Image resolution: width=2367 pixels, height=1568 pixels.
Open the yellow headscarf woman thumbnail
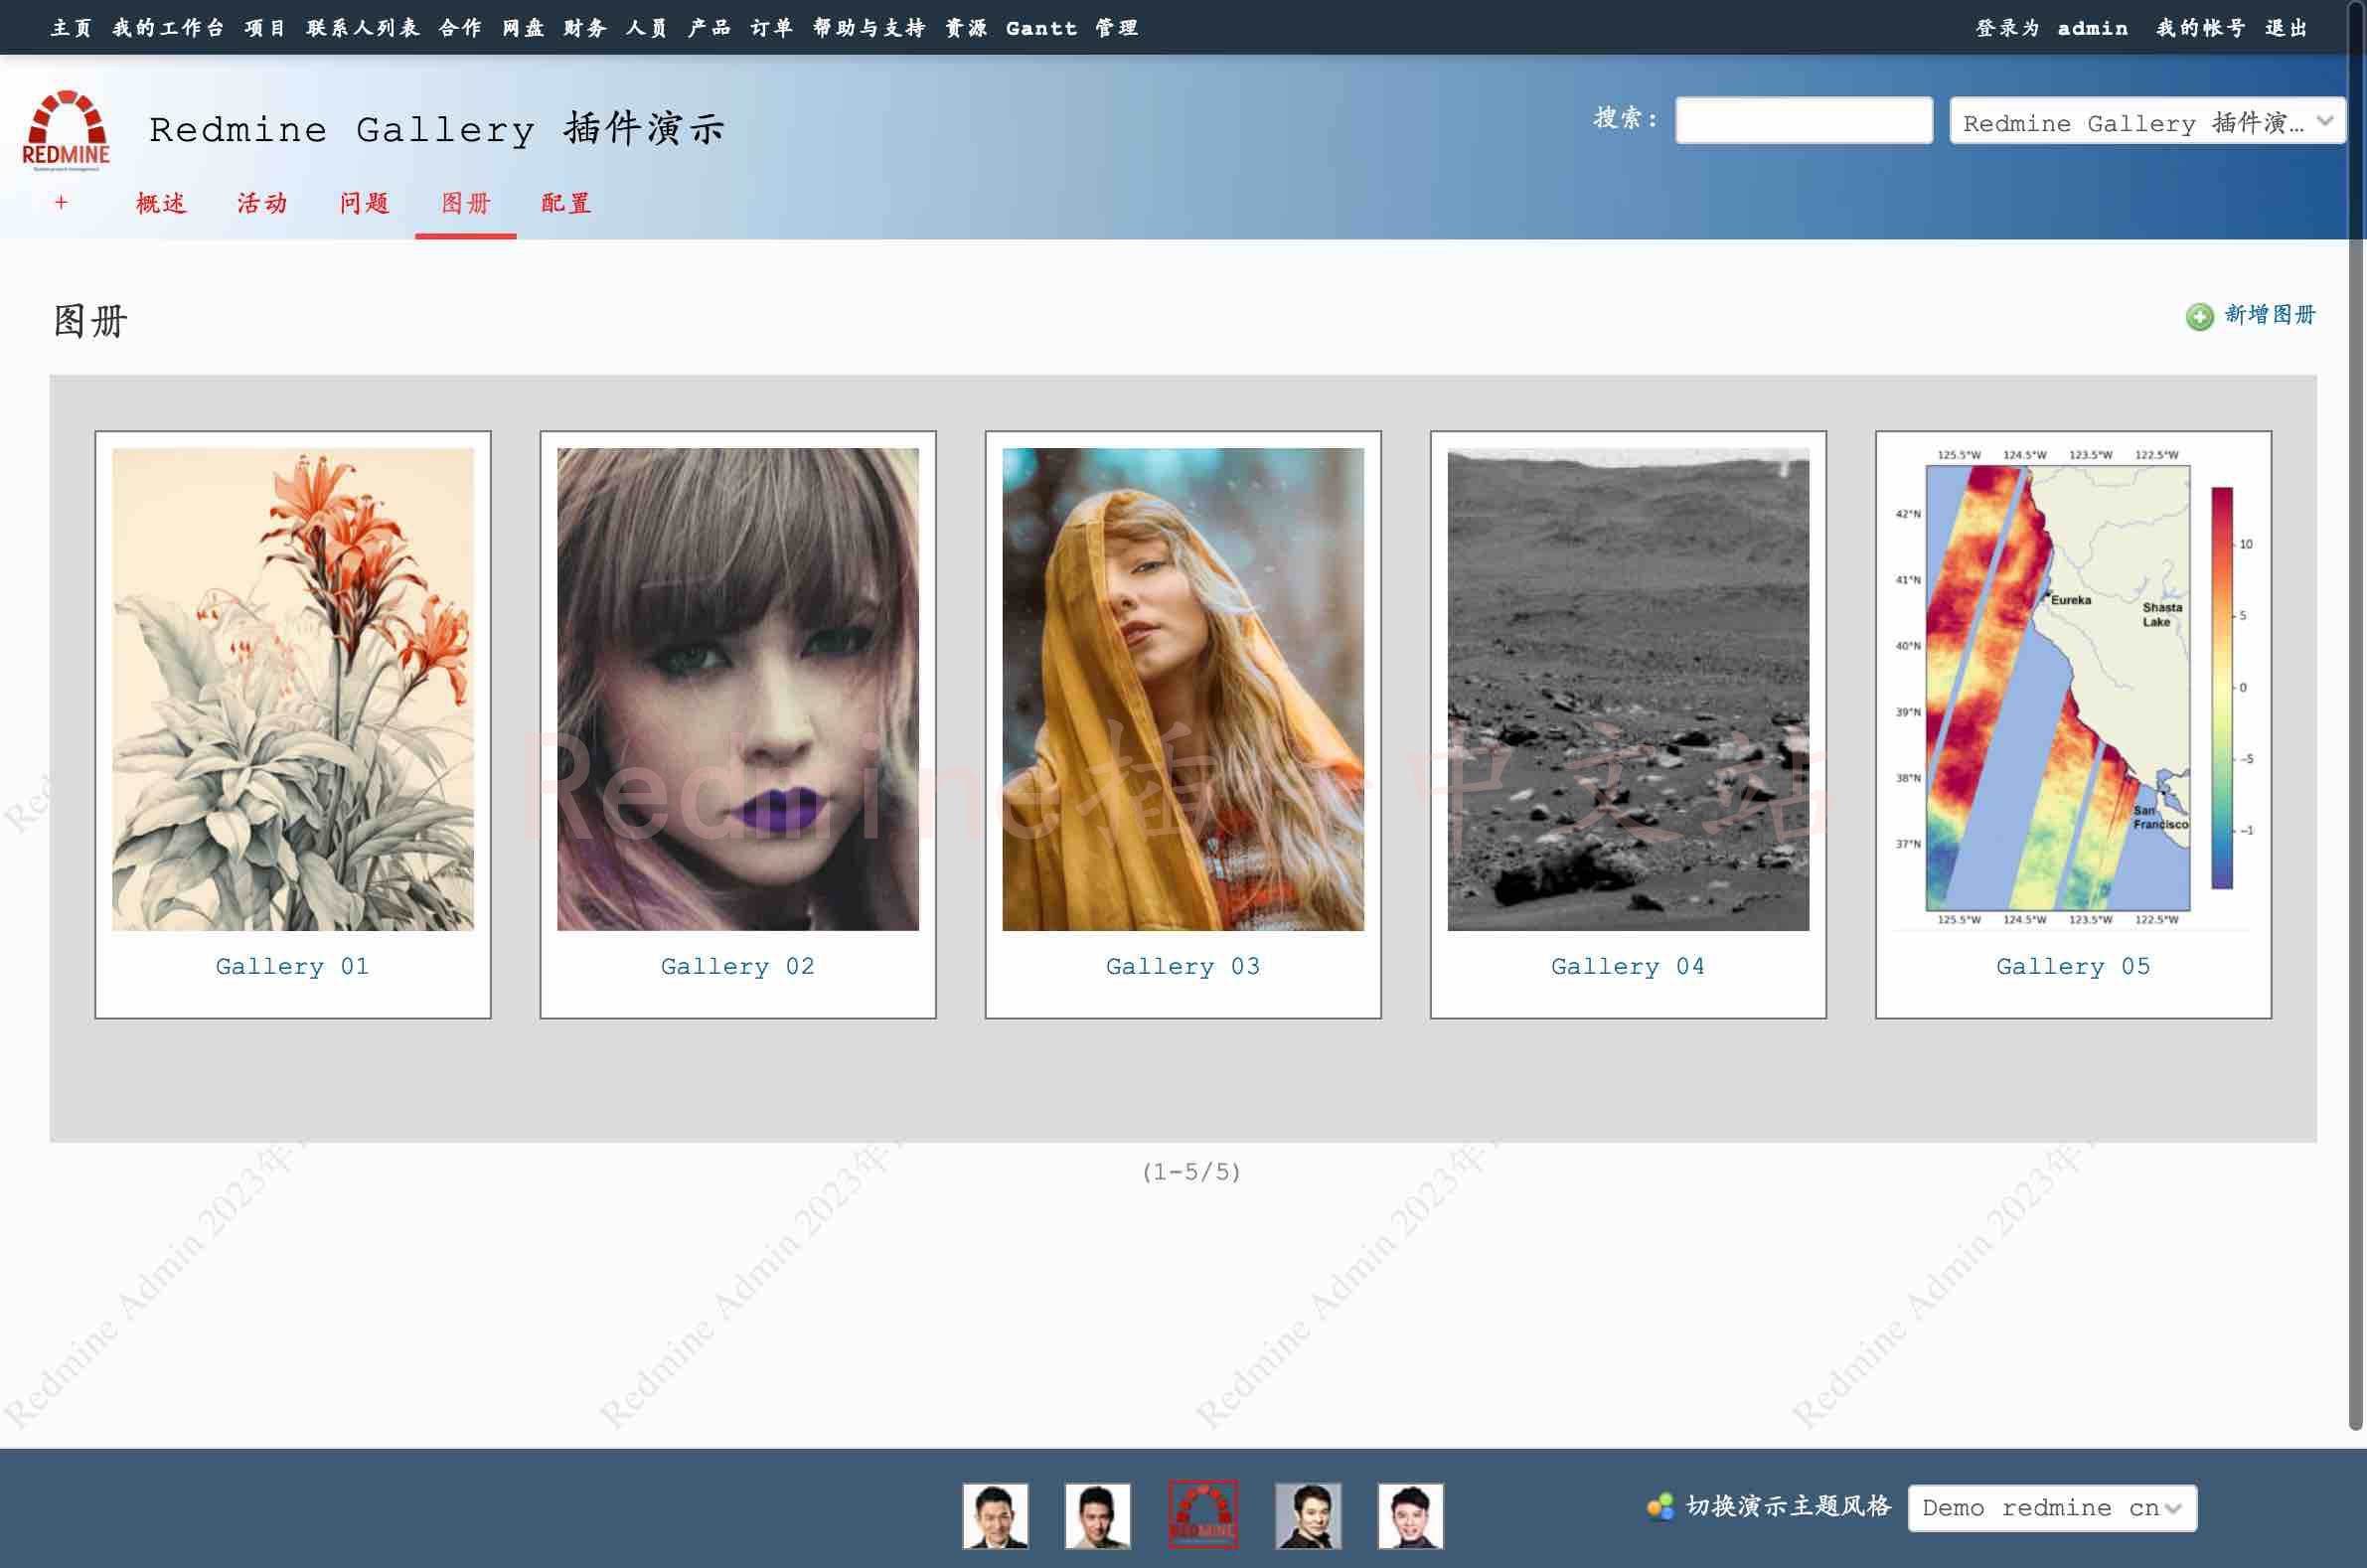tap(1183, 689)
